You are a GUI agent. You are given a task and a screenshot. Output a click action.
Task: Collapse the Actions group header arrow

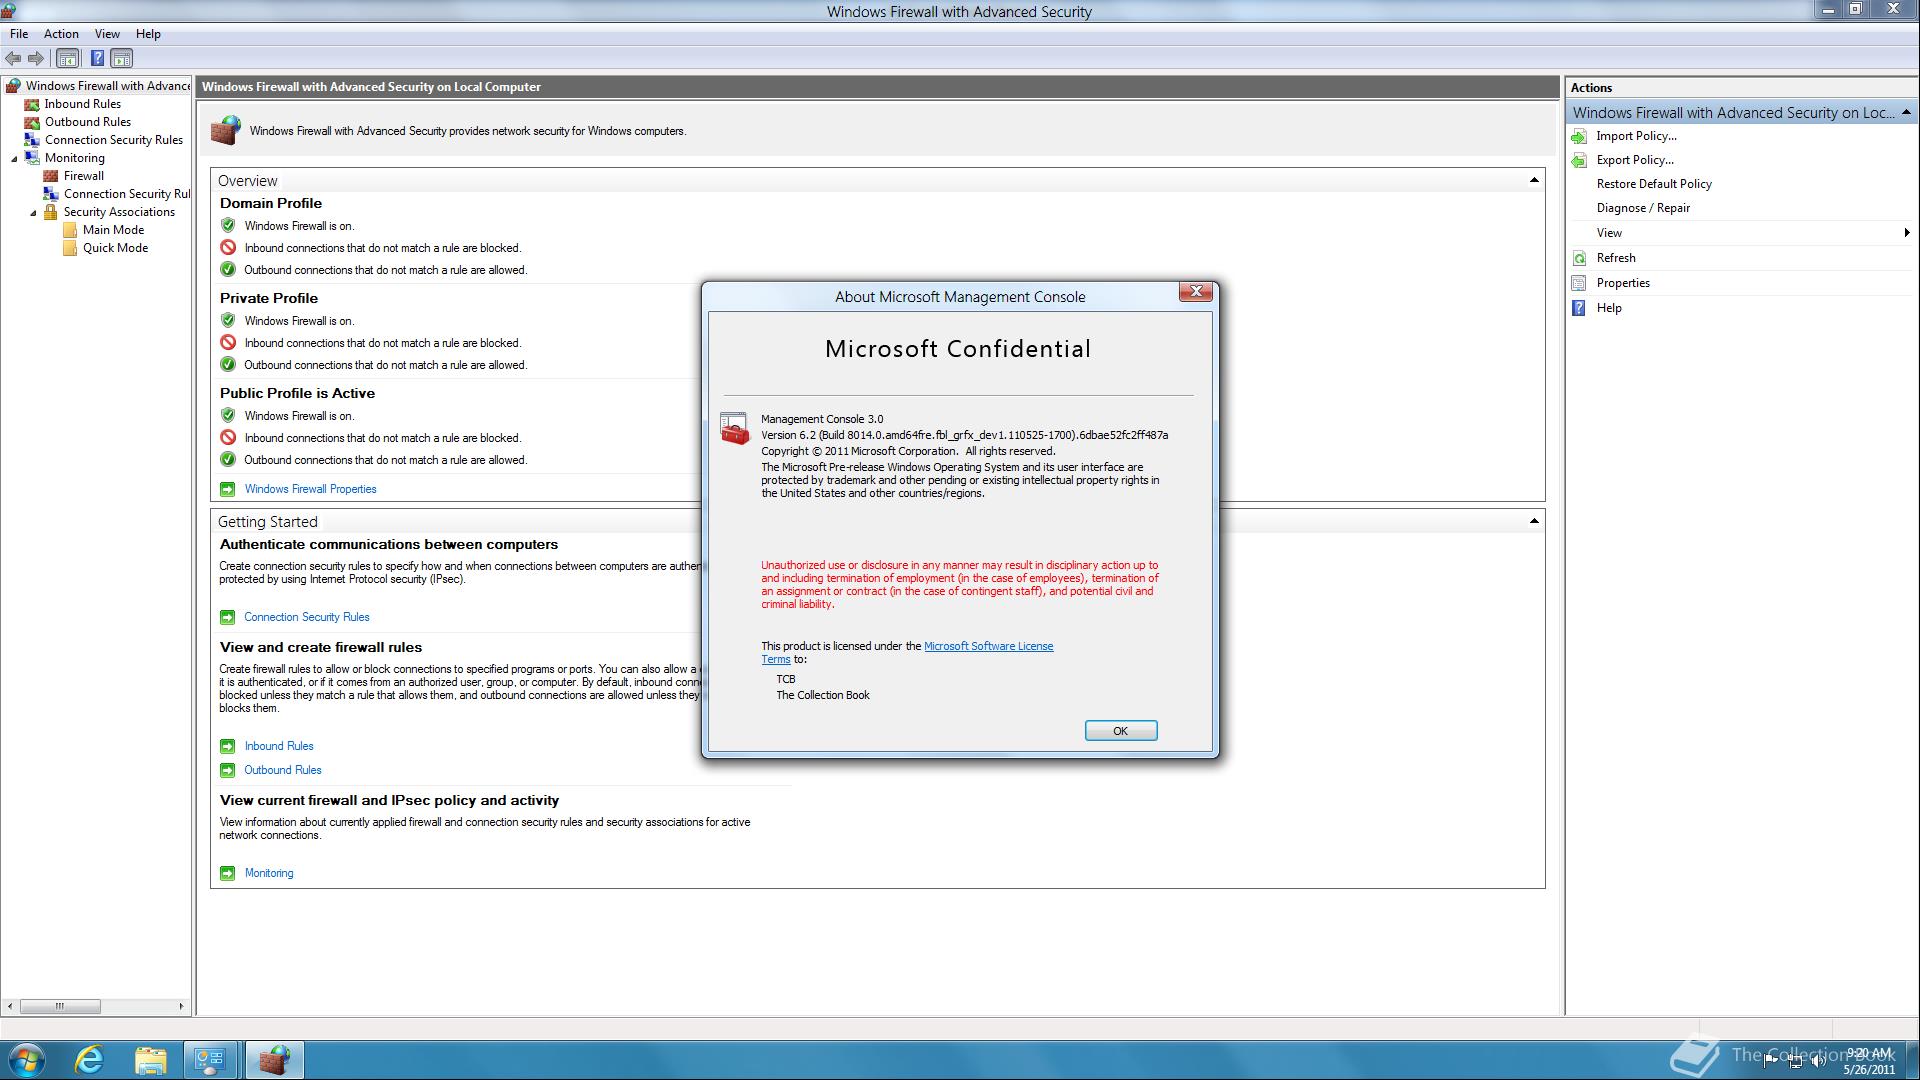click(x=1906, y=112)
